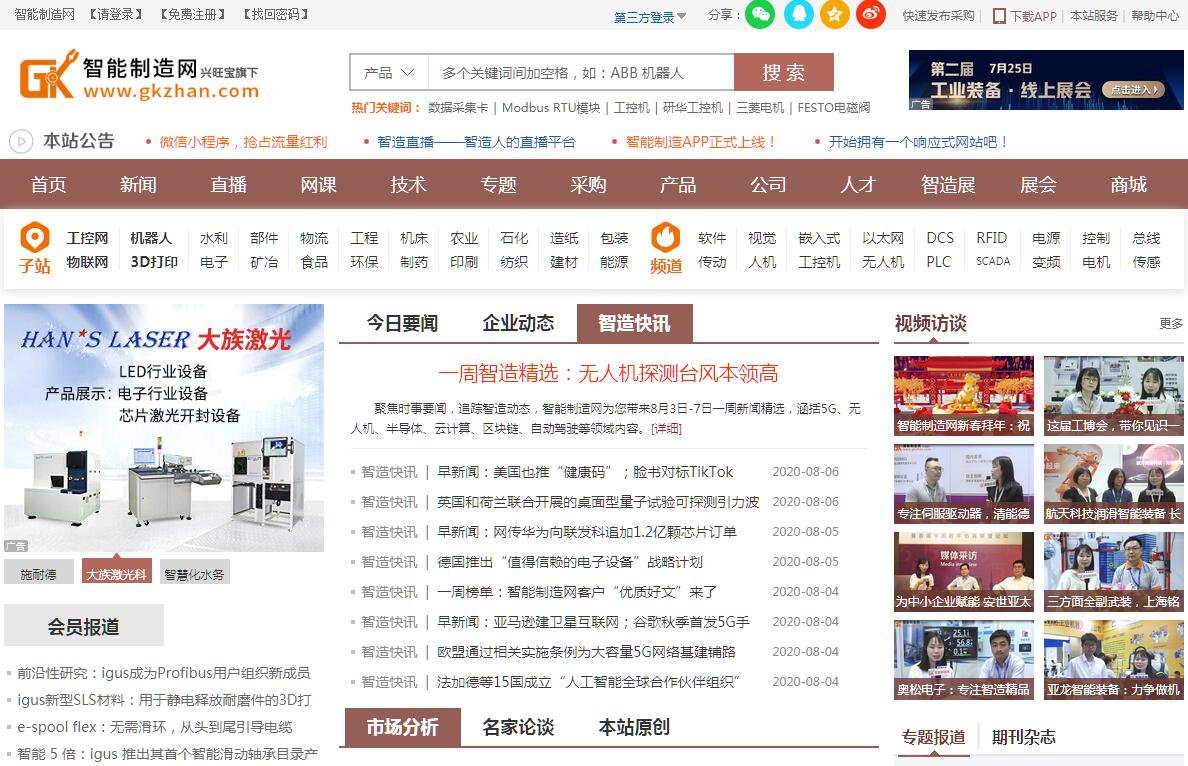This screenshot has width=1188, height=766.
Task: Open 直播 in the main navigation bar
Action: click(x=228, y=185)
